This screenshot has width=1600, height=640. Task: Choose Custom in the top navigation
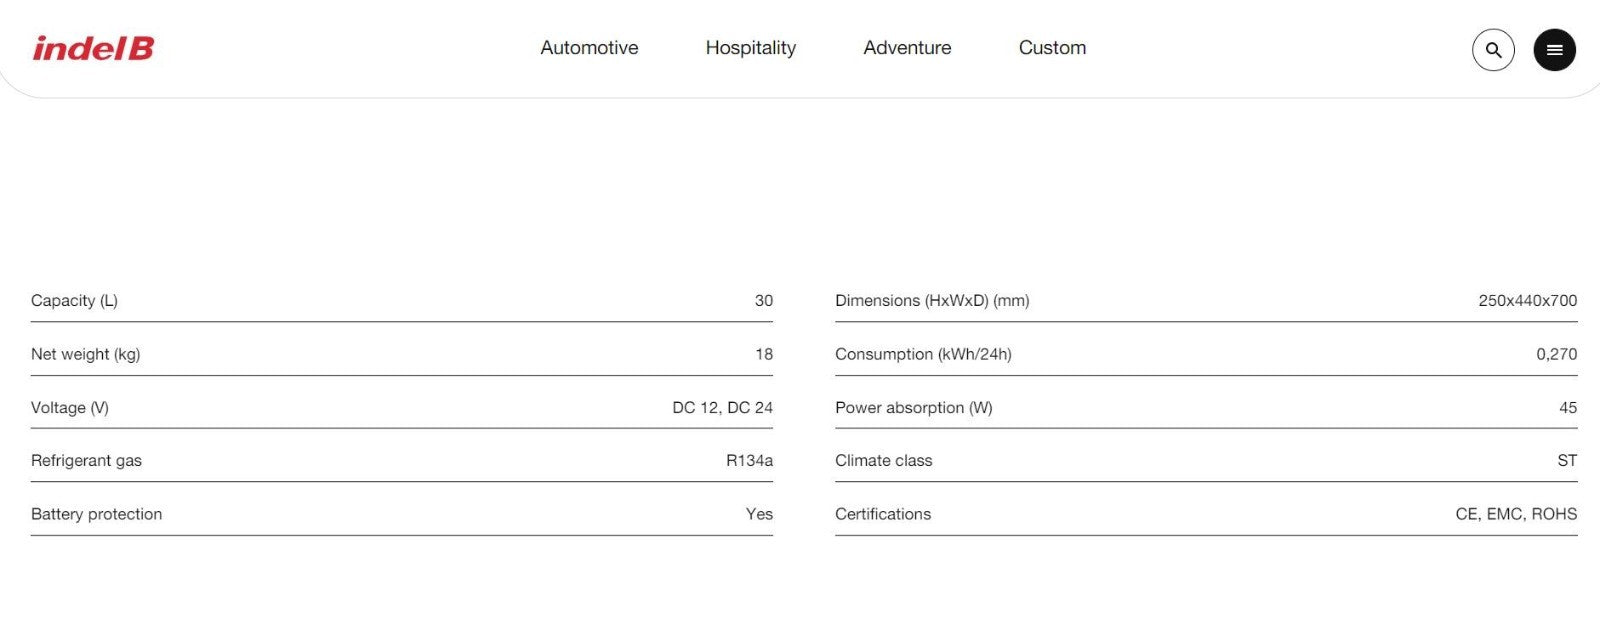pyautogui.click(x=1052, y=48)
